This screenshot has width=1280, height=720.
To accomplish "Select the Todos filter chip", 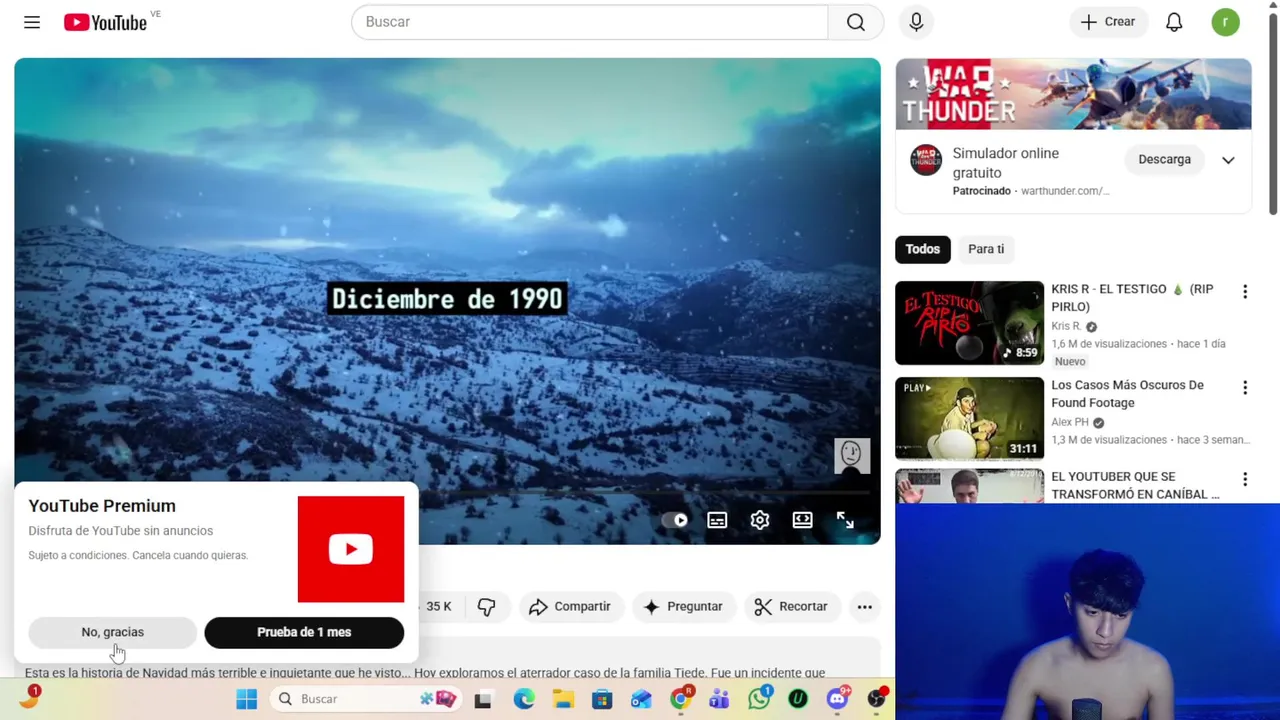I will (x=922, y=249).
